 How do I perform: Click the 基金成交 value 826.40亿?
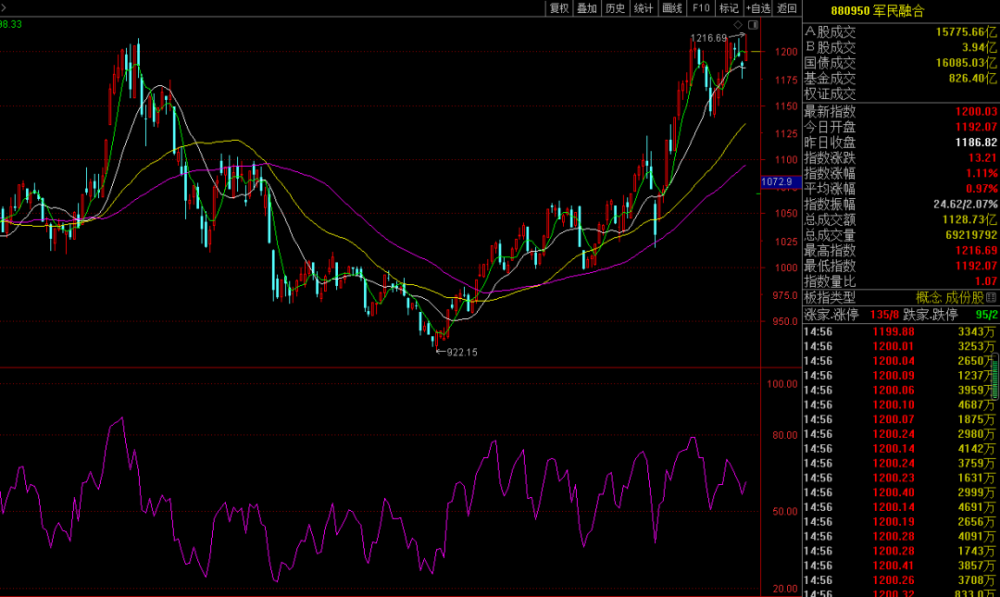click(x=973, y=78)
